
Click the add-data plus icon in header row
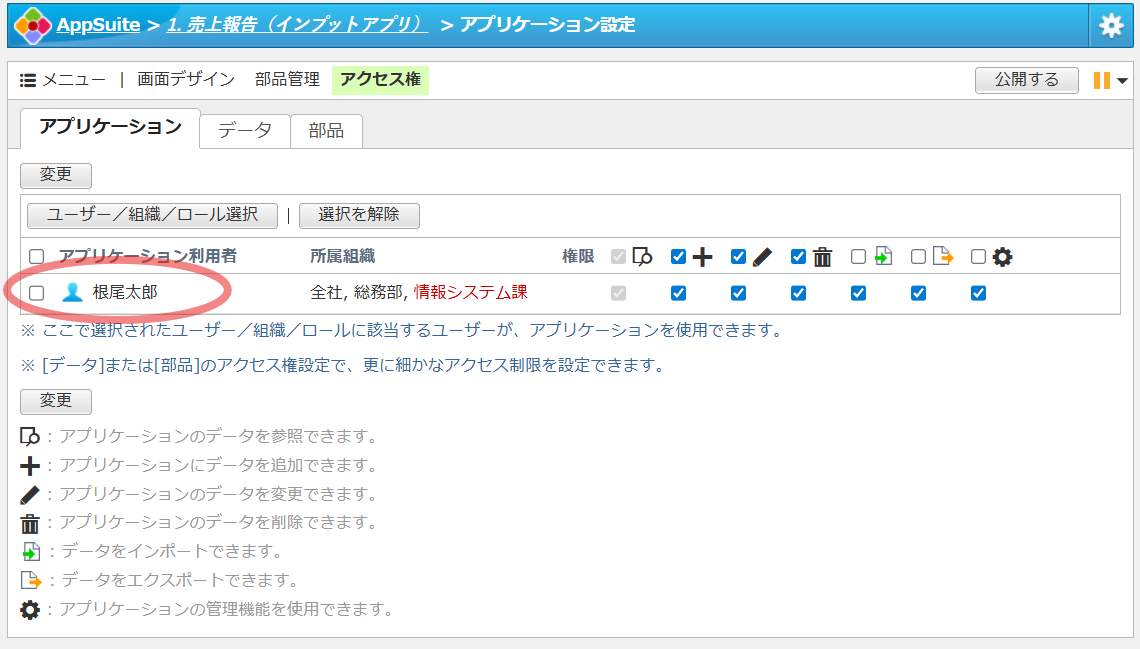point(702,257)
